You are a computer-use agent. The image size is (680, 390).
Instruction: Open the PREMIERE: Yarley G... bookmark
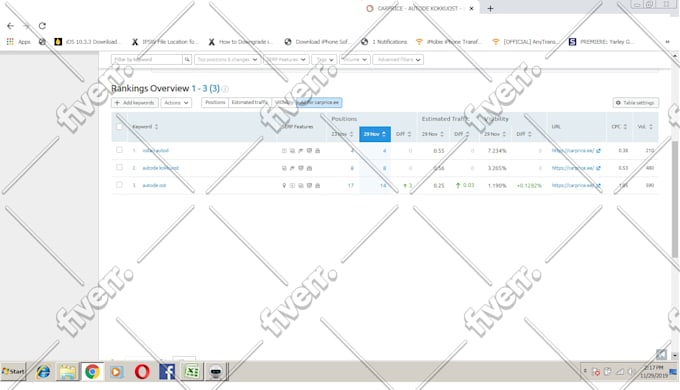tap(602, 42)
